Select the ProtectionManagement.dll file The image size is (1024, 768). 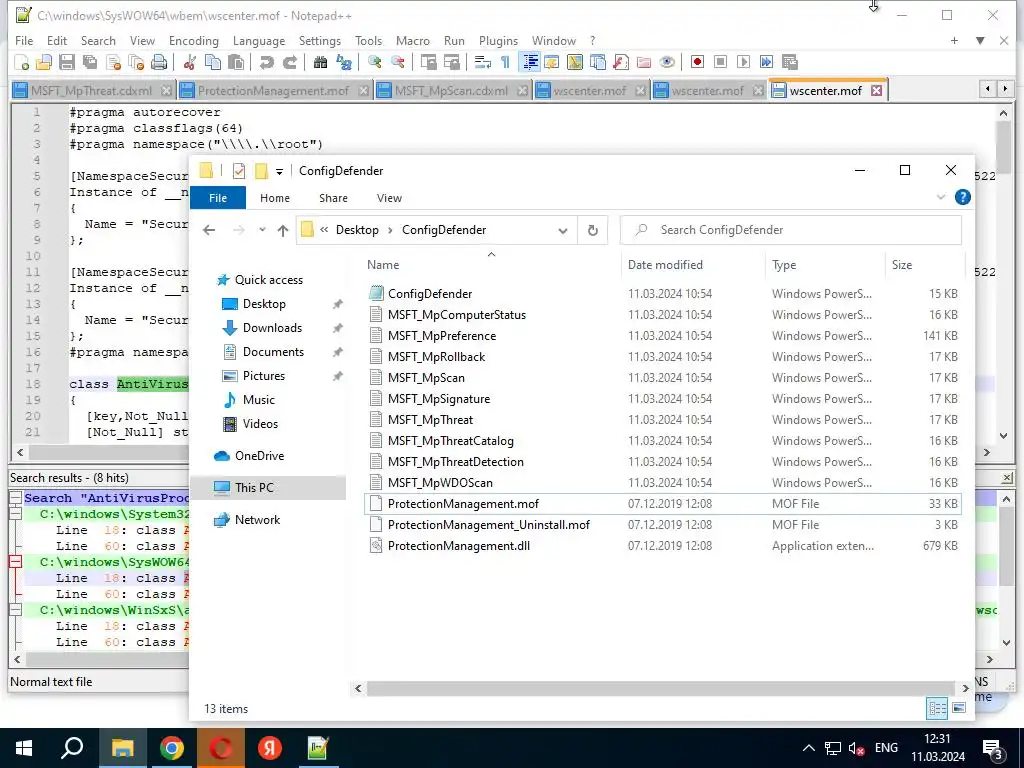[458, 546]
